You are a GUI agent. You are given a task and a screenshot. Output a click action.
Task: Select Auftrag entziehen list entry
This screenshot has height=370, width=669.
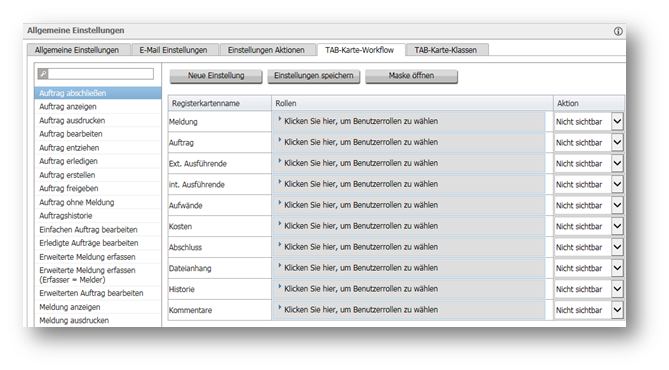[98, 148]
